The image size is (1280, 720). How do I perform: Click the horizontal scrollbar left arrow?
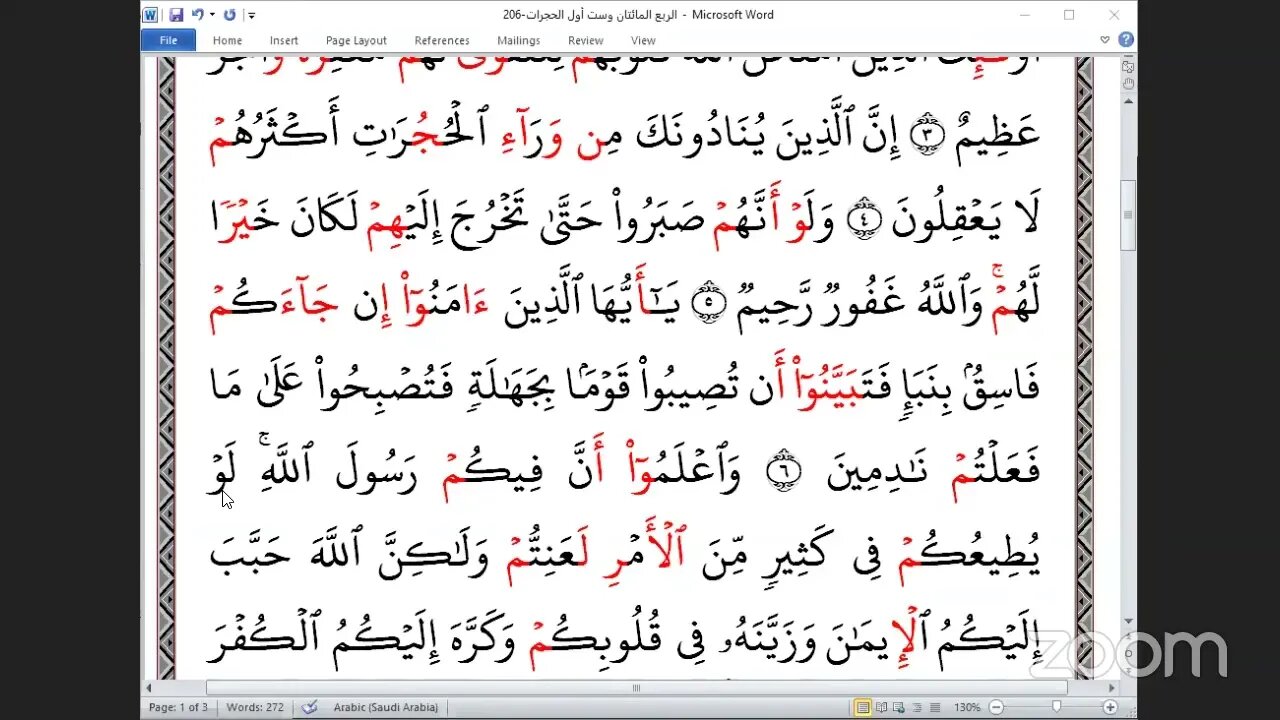150,688
